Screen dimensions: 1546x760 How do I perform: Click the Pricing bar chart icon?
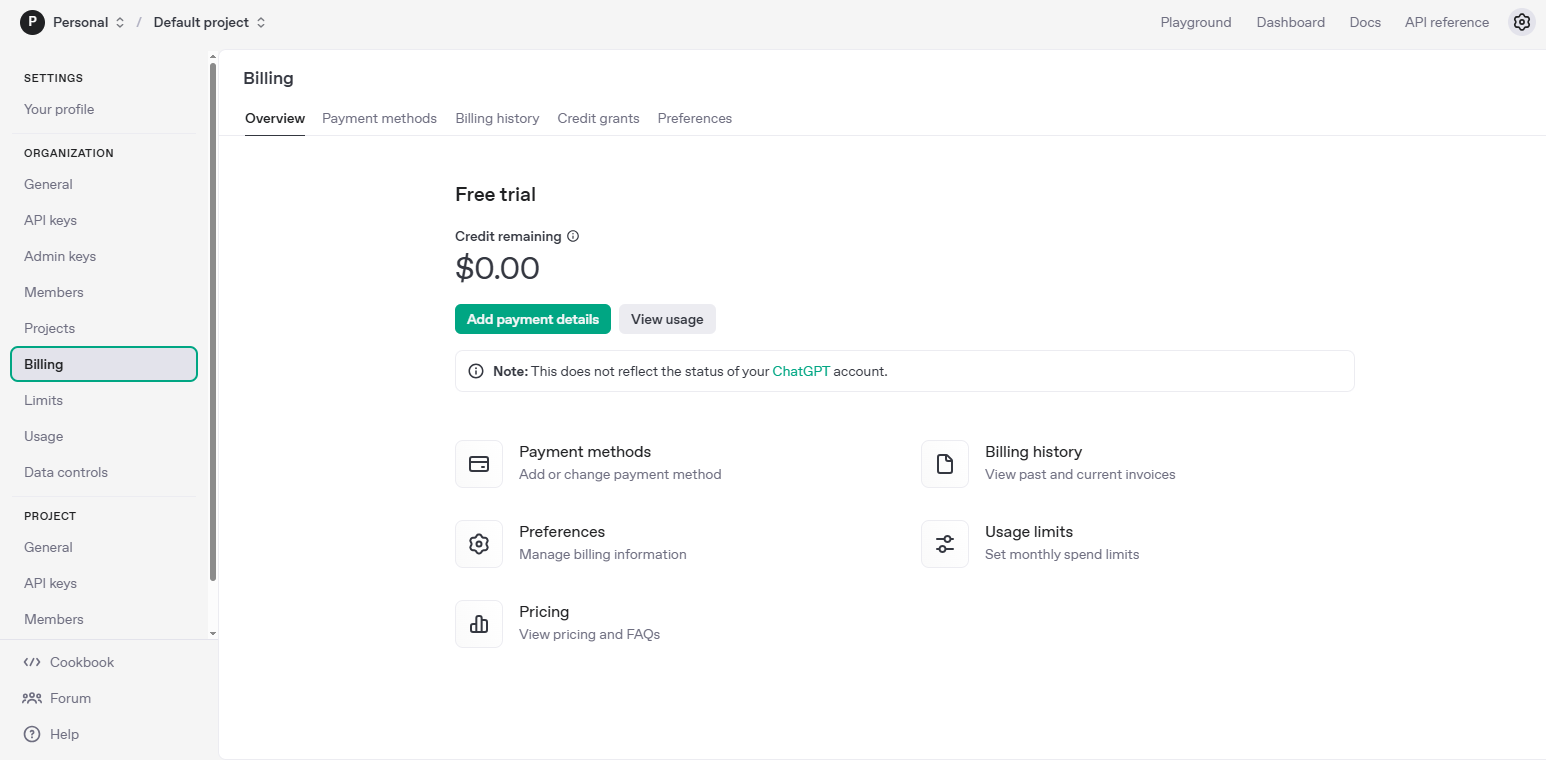(479, 624)
